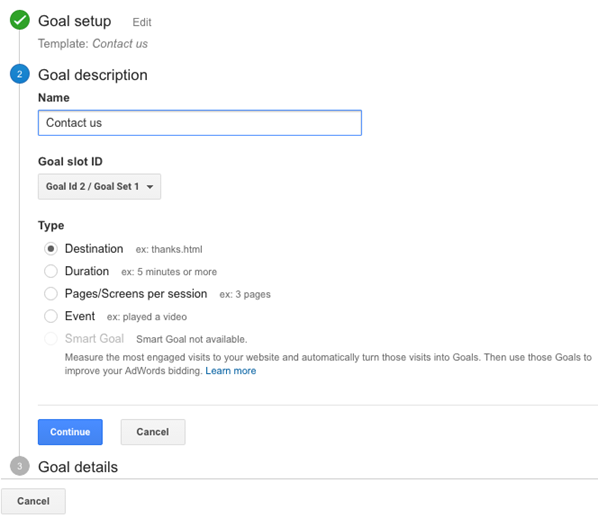Select Pages/Screens per session type
The width and height of the screenshot is (598, 518).
51,294
